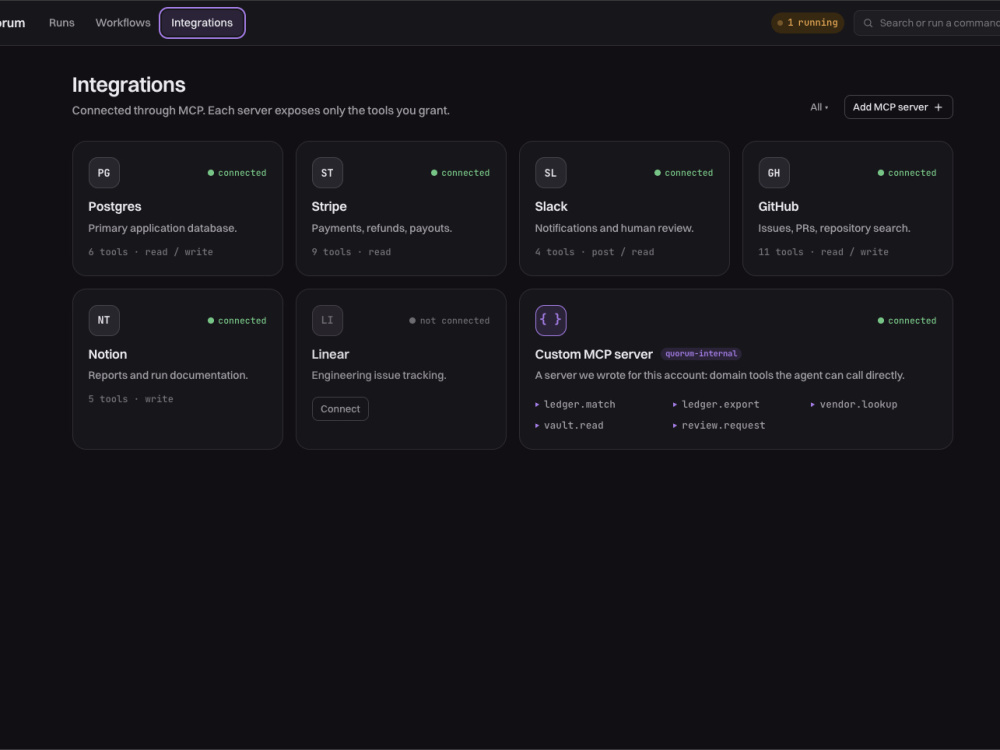The width and height of the screenshot is (1000, 750).
Task: Click GitHub connected status
Action: tap(907, 173)
